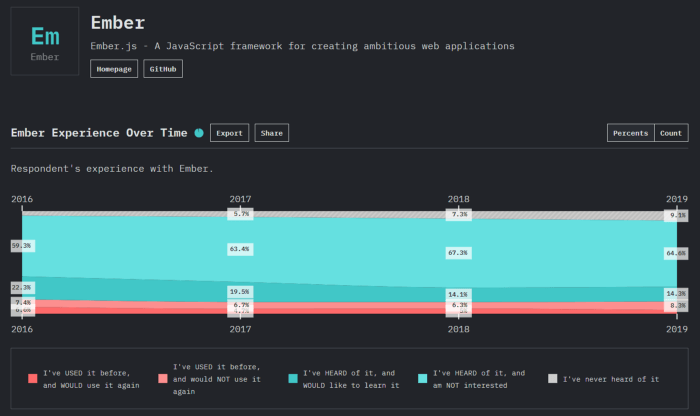Click the 7.4% label for 2016
The height and width of the screenshot is (416, 700).
[x=22, y=303]
